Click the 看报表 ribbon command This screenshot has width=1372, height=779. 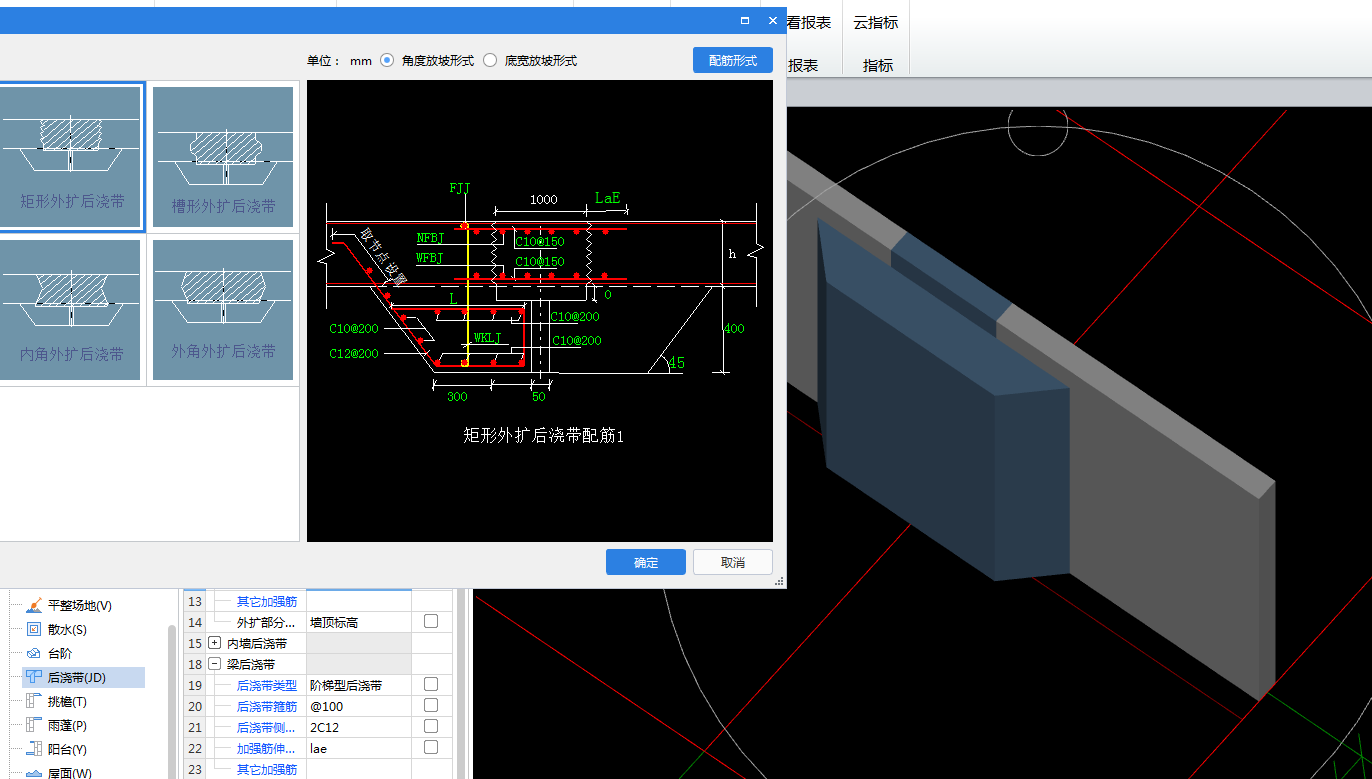[808, 22]
